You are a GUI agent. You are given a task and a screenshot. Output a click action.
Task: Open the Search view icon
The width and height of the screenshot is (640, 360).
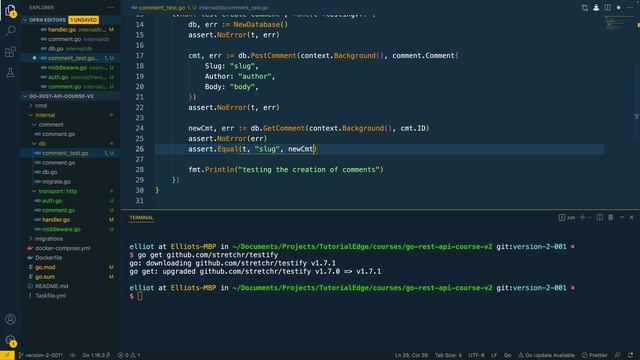tap(10, 31)
